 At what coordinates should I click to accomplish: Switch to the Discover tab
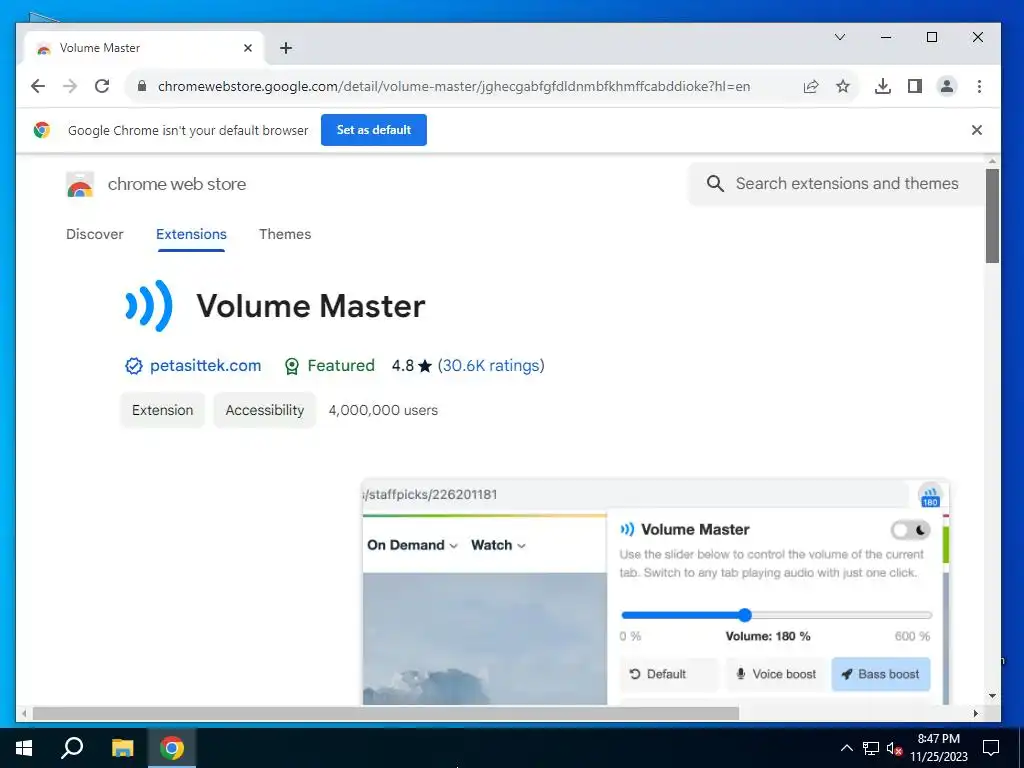[95, 234]
